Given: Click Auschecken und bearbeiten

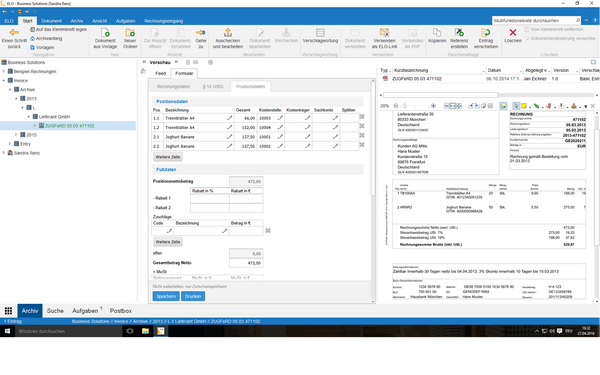Looking at the screenshot, I should pyautogui.click(x=228, y=38).
